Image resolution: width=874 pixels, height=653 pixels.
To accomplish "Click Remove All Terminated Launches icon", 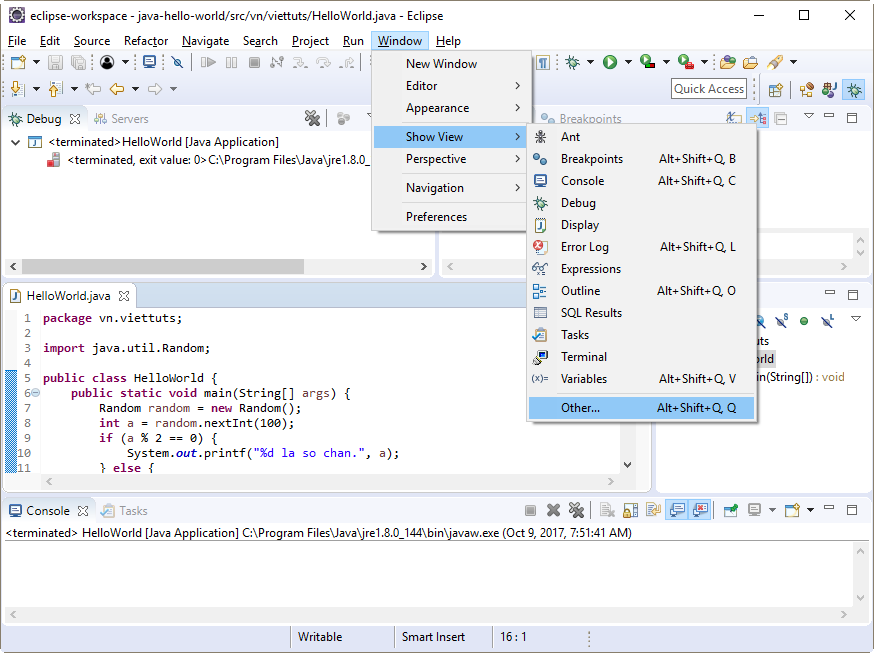I will click(x=312, y=118).
